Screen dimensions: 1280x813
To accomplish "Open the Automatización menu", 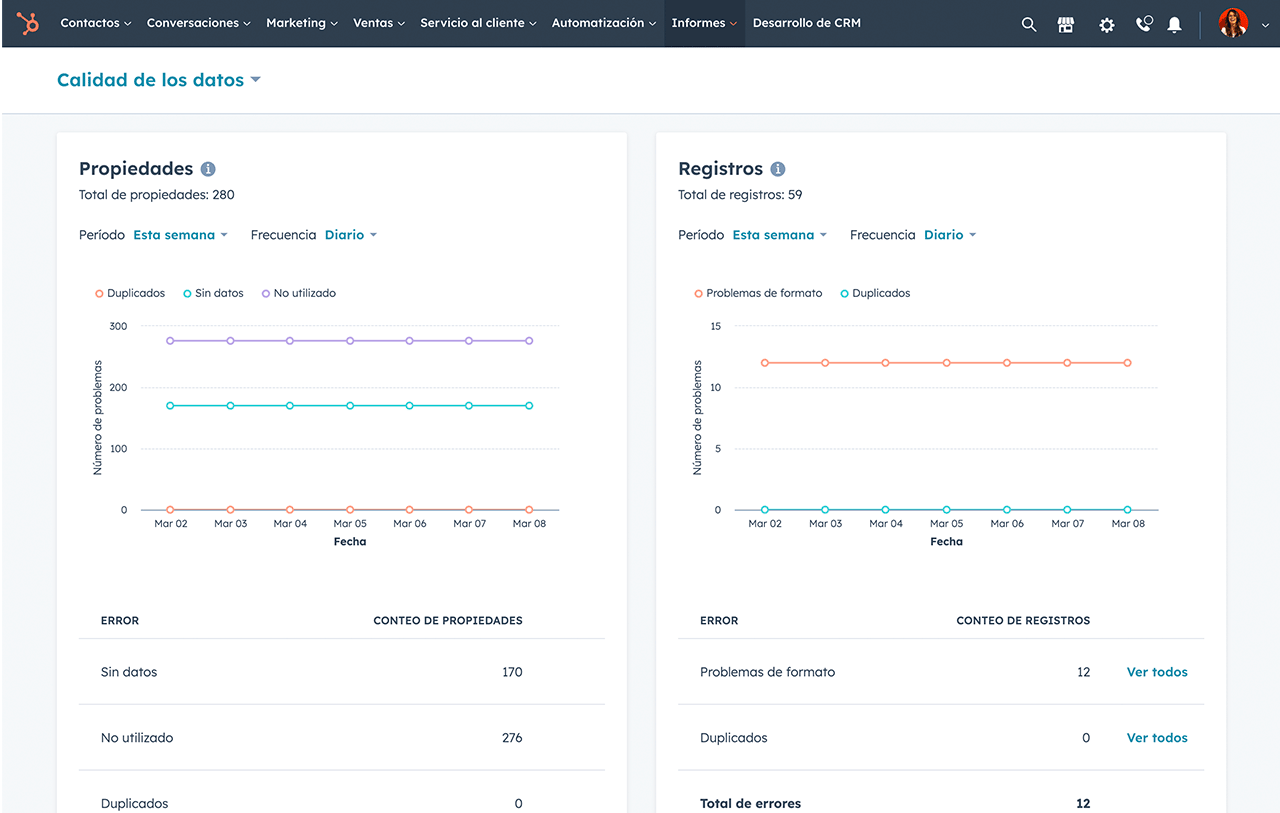I will point(604,23).
